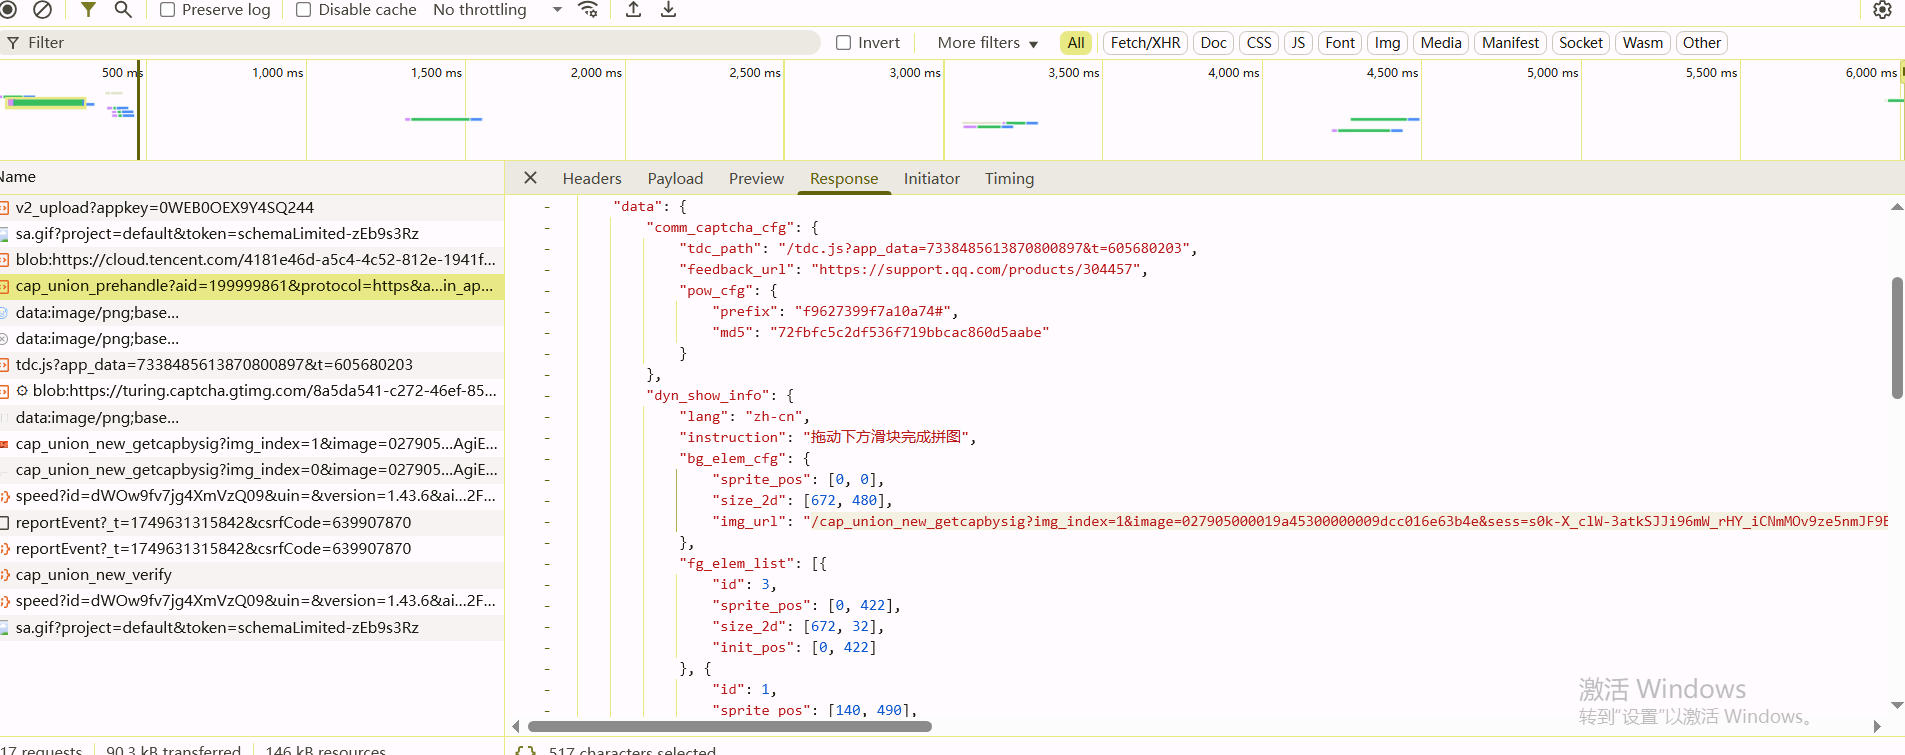Expand the More filters dropdown
This screenshot has width=1905, height=755.
(987, 43)
